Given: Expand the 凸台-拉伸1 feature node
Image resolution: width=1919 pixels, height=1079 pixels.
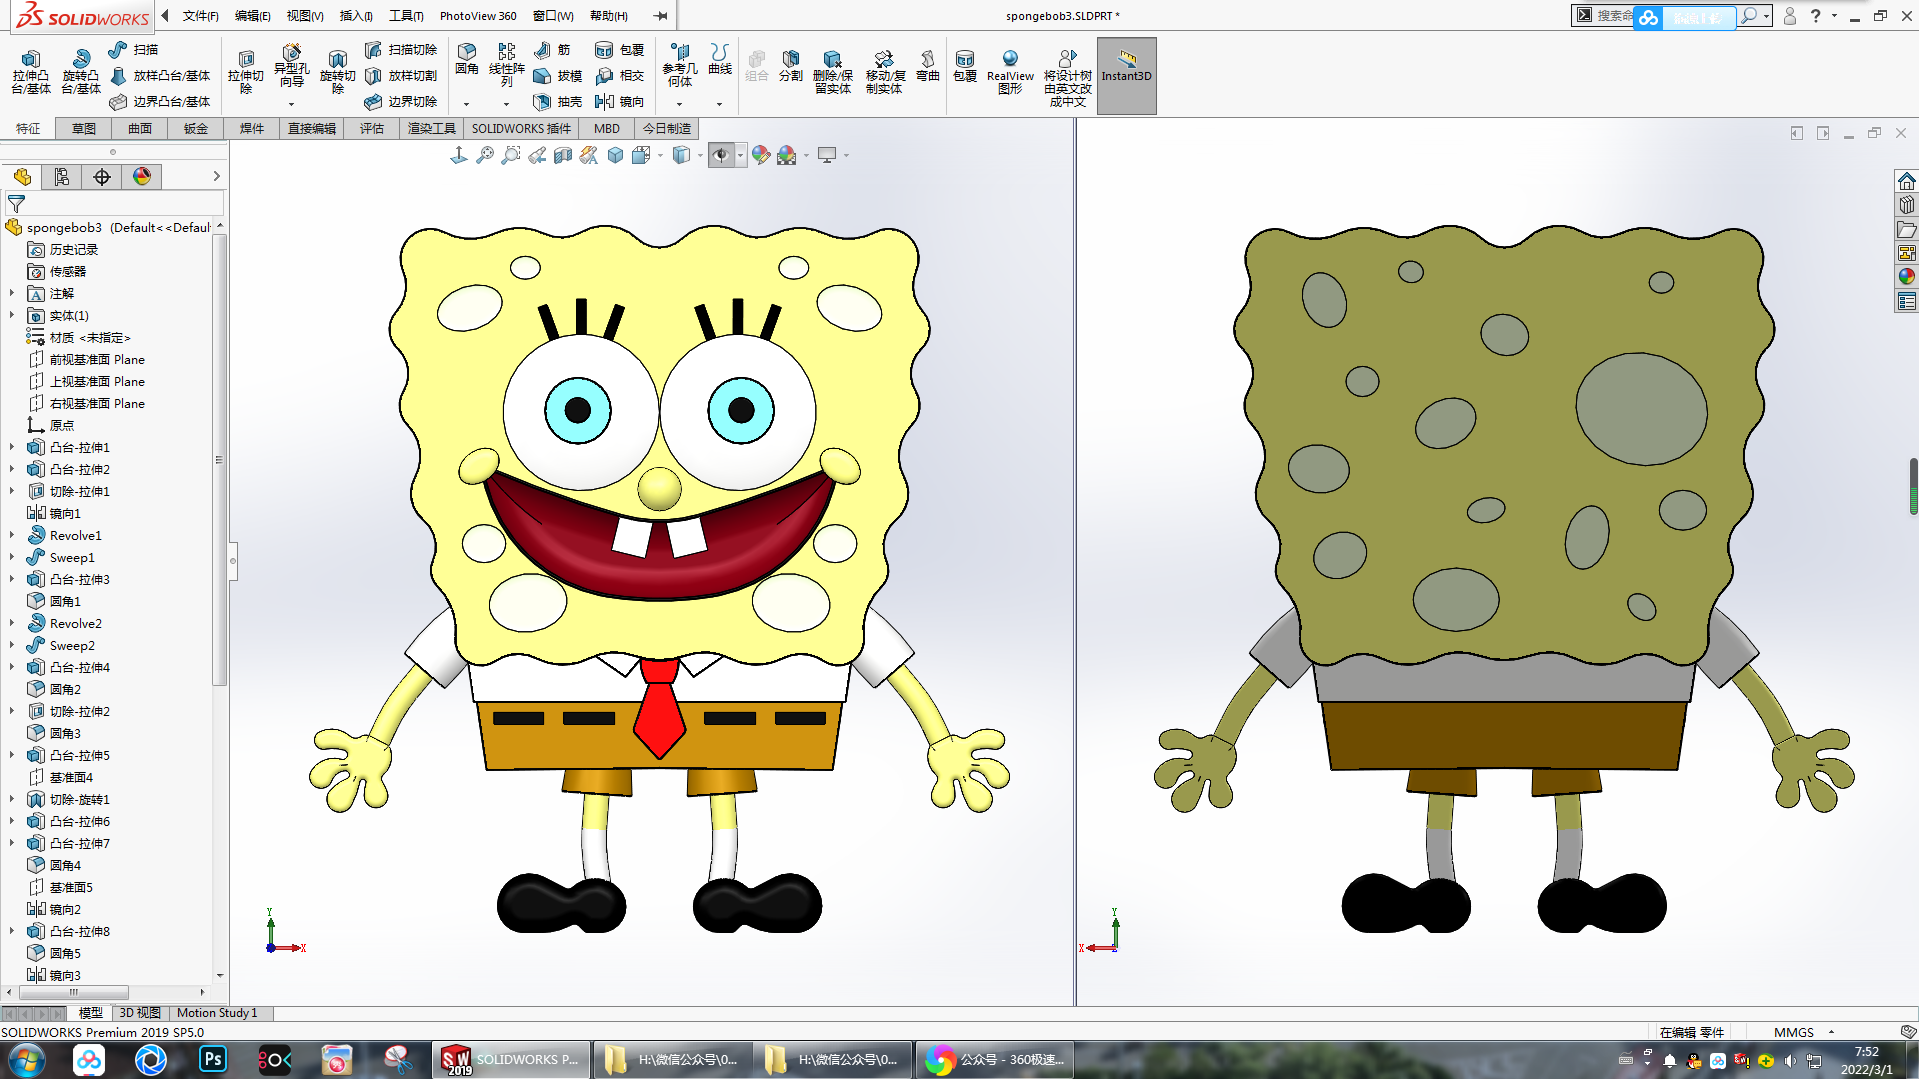Looking at the screenshot, I should 12,447.
